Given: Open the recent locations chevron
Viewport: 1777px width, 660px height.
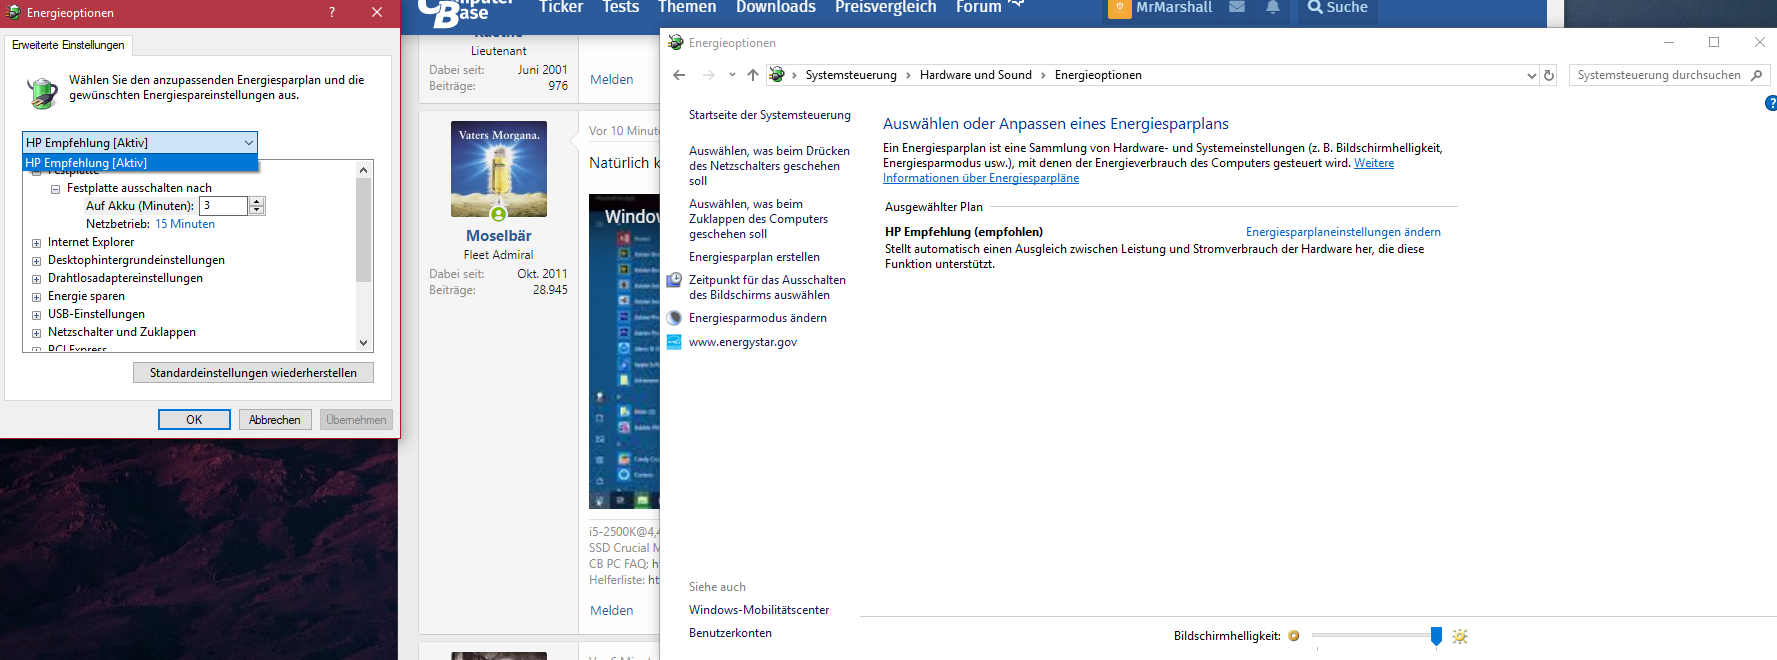Looking at the screenshot, I should tap(732, 75).
